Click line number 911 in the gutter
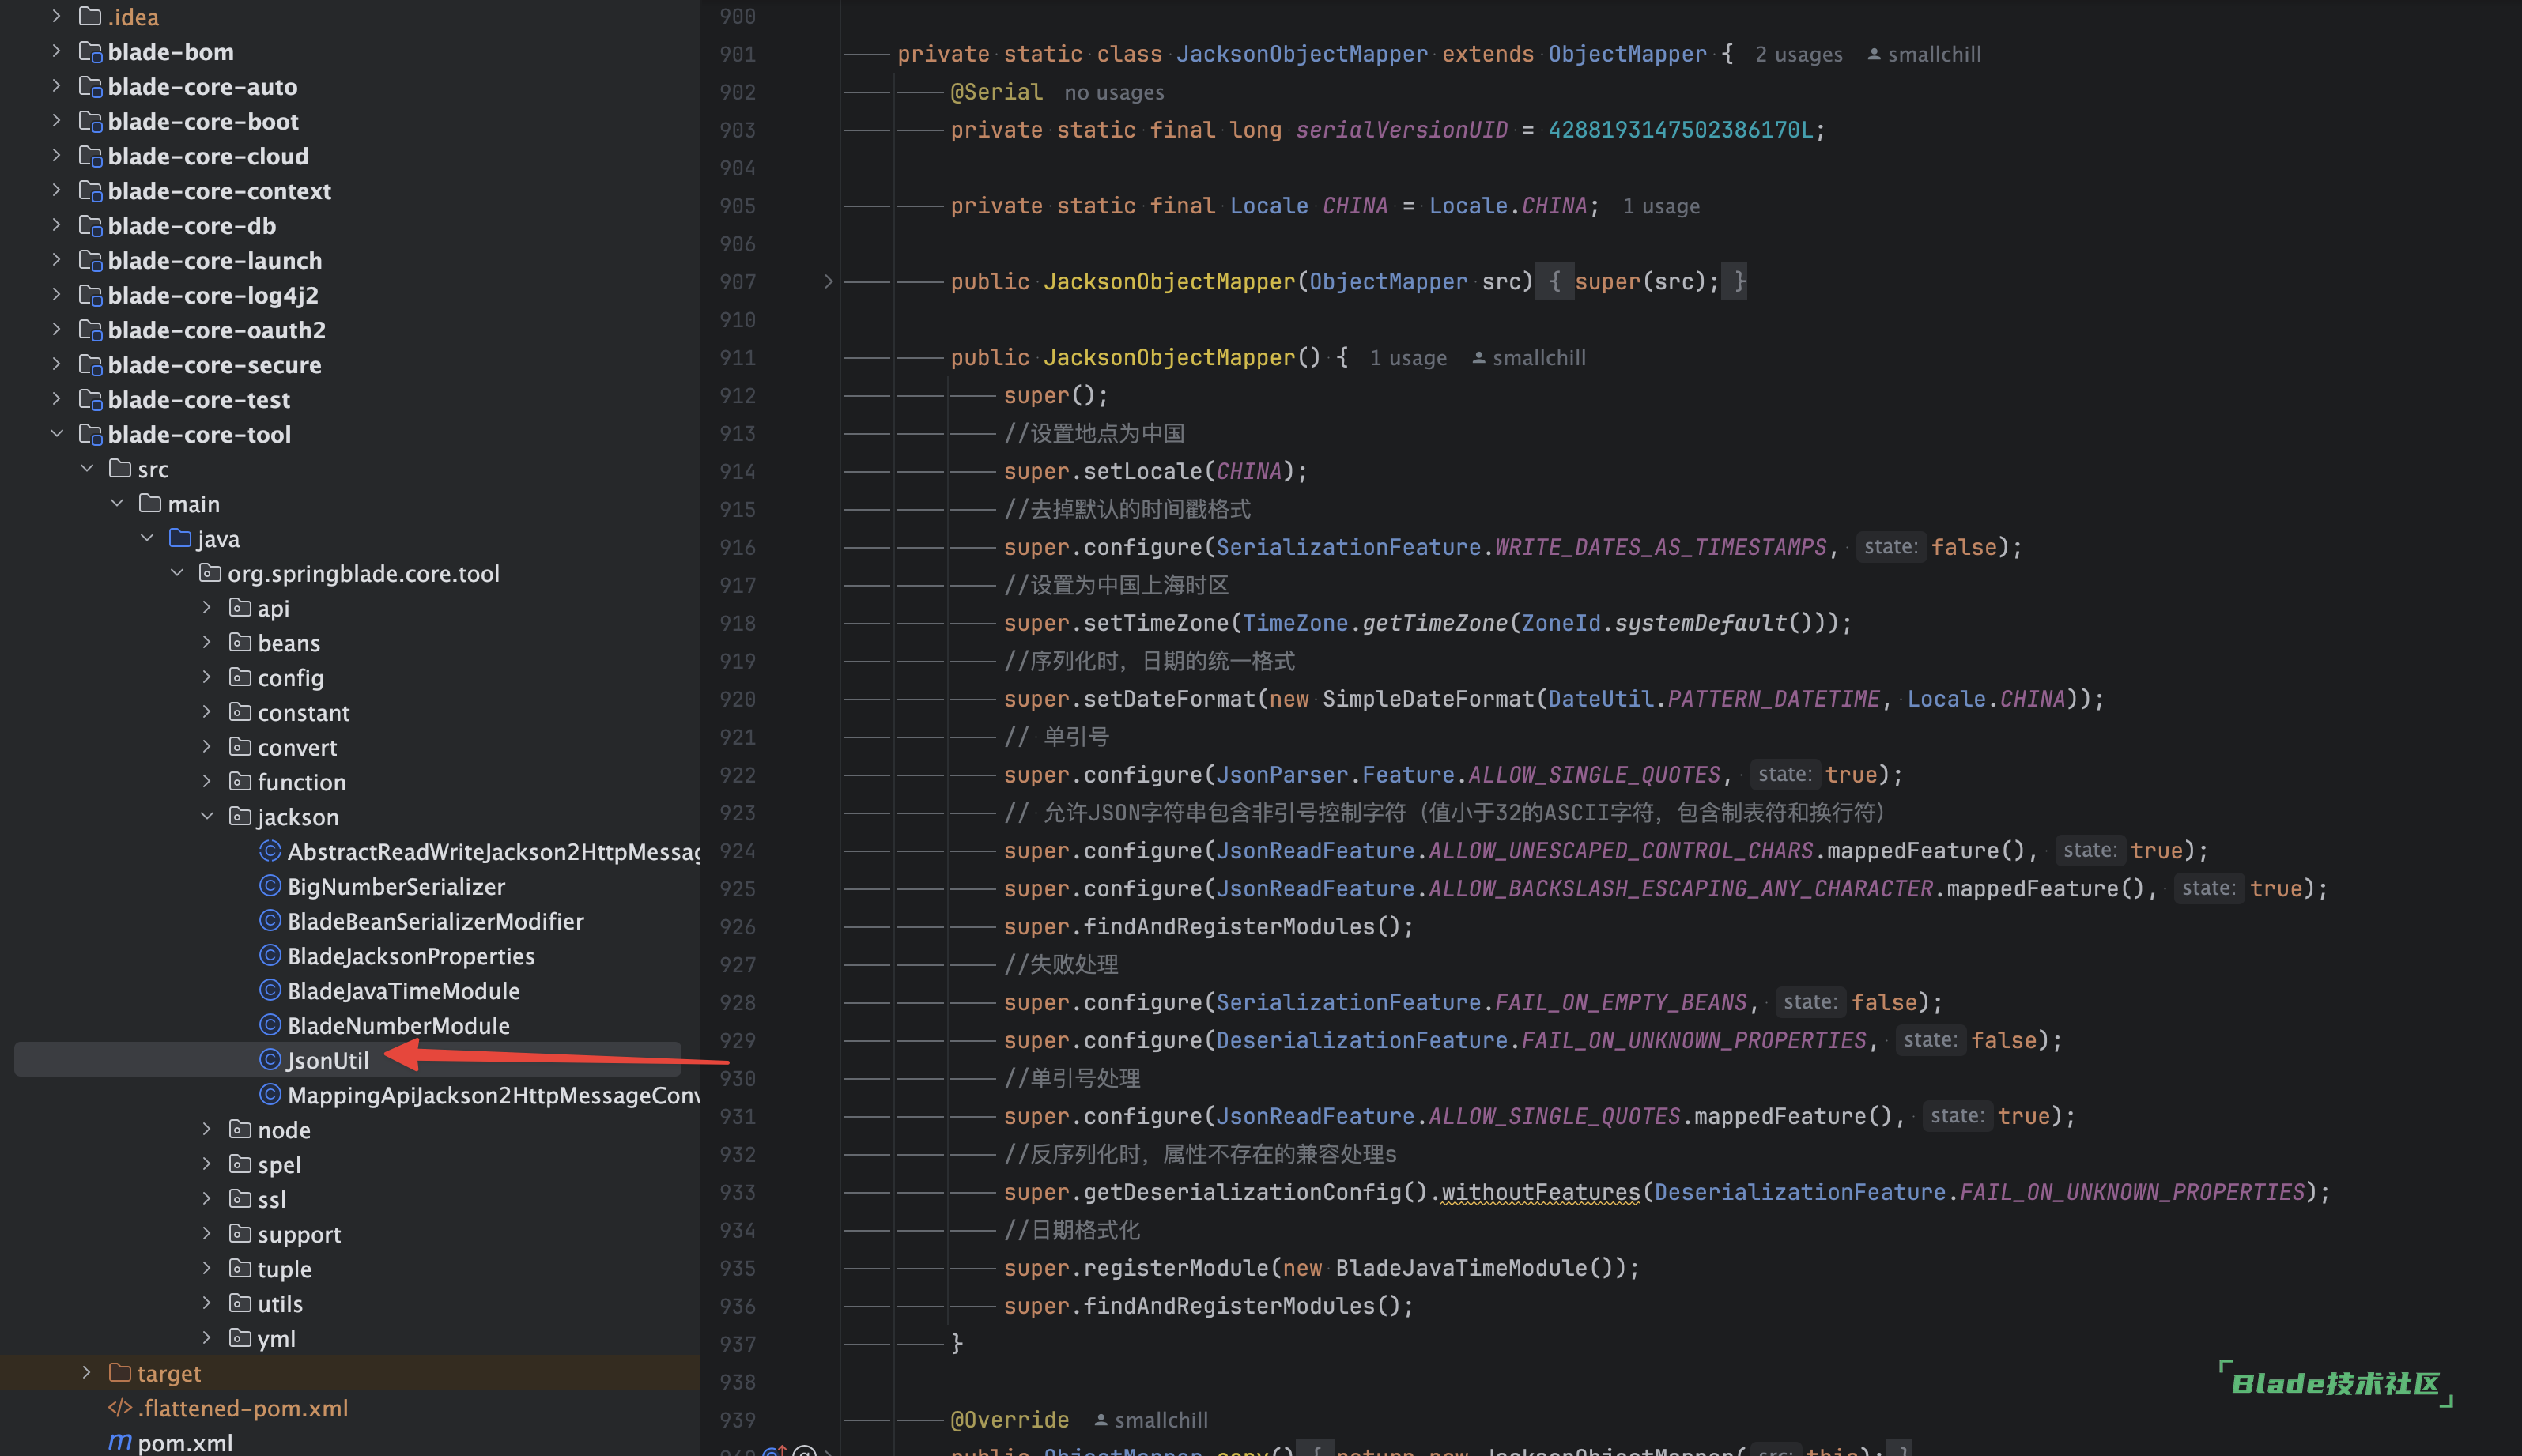The width and height of the screenshot is (2522, 1456). 737,358
